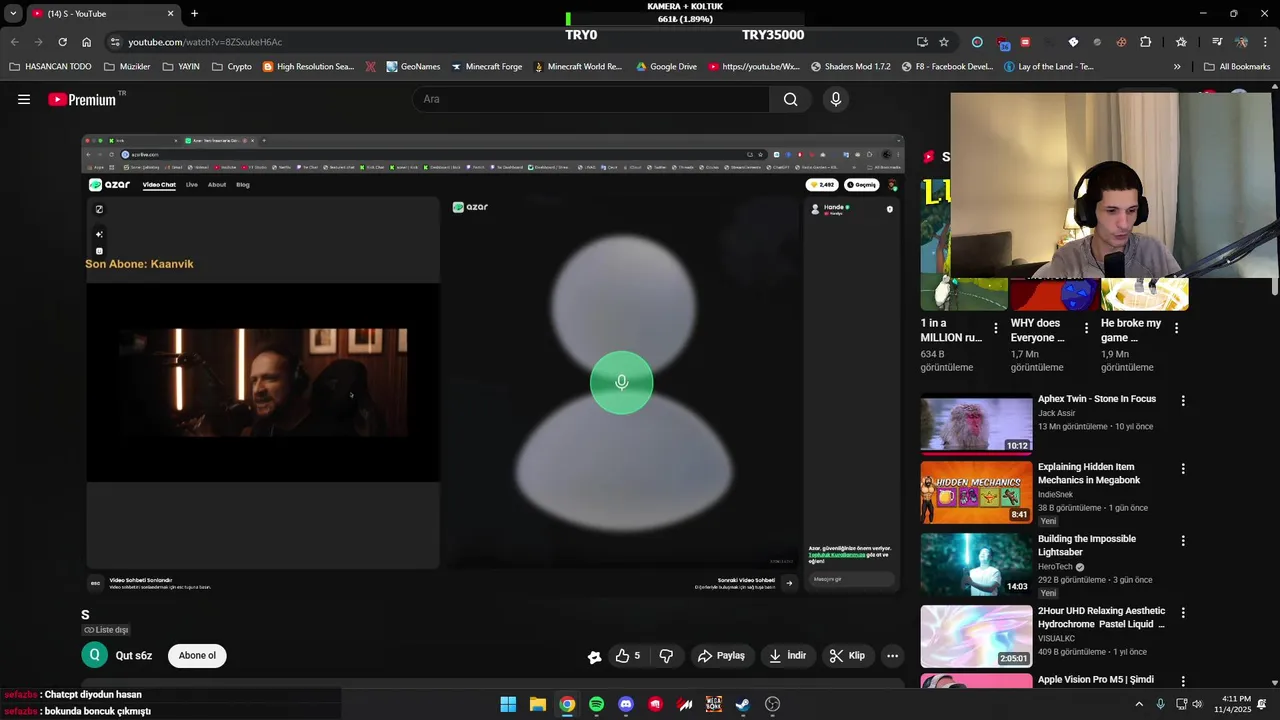Viewport: 1280px width, 720px height.
Task: Open the Google Drive bookmark
Action: pyautogui.click(x=666, y=67)
